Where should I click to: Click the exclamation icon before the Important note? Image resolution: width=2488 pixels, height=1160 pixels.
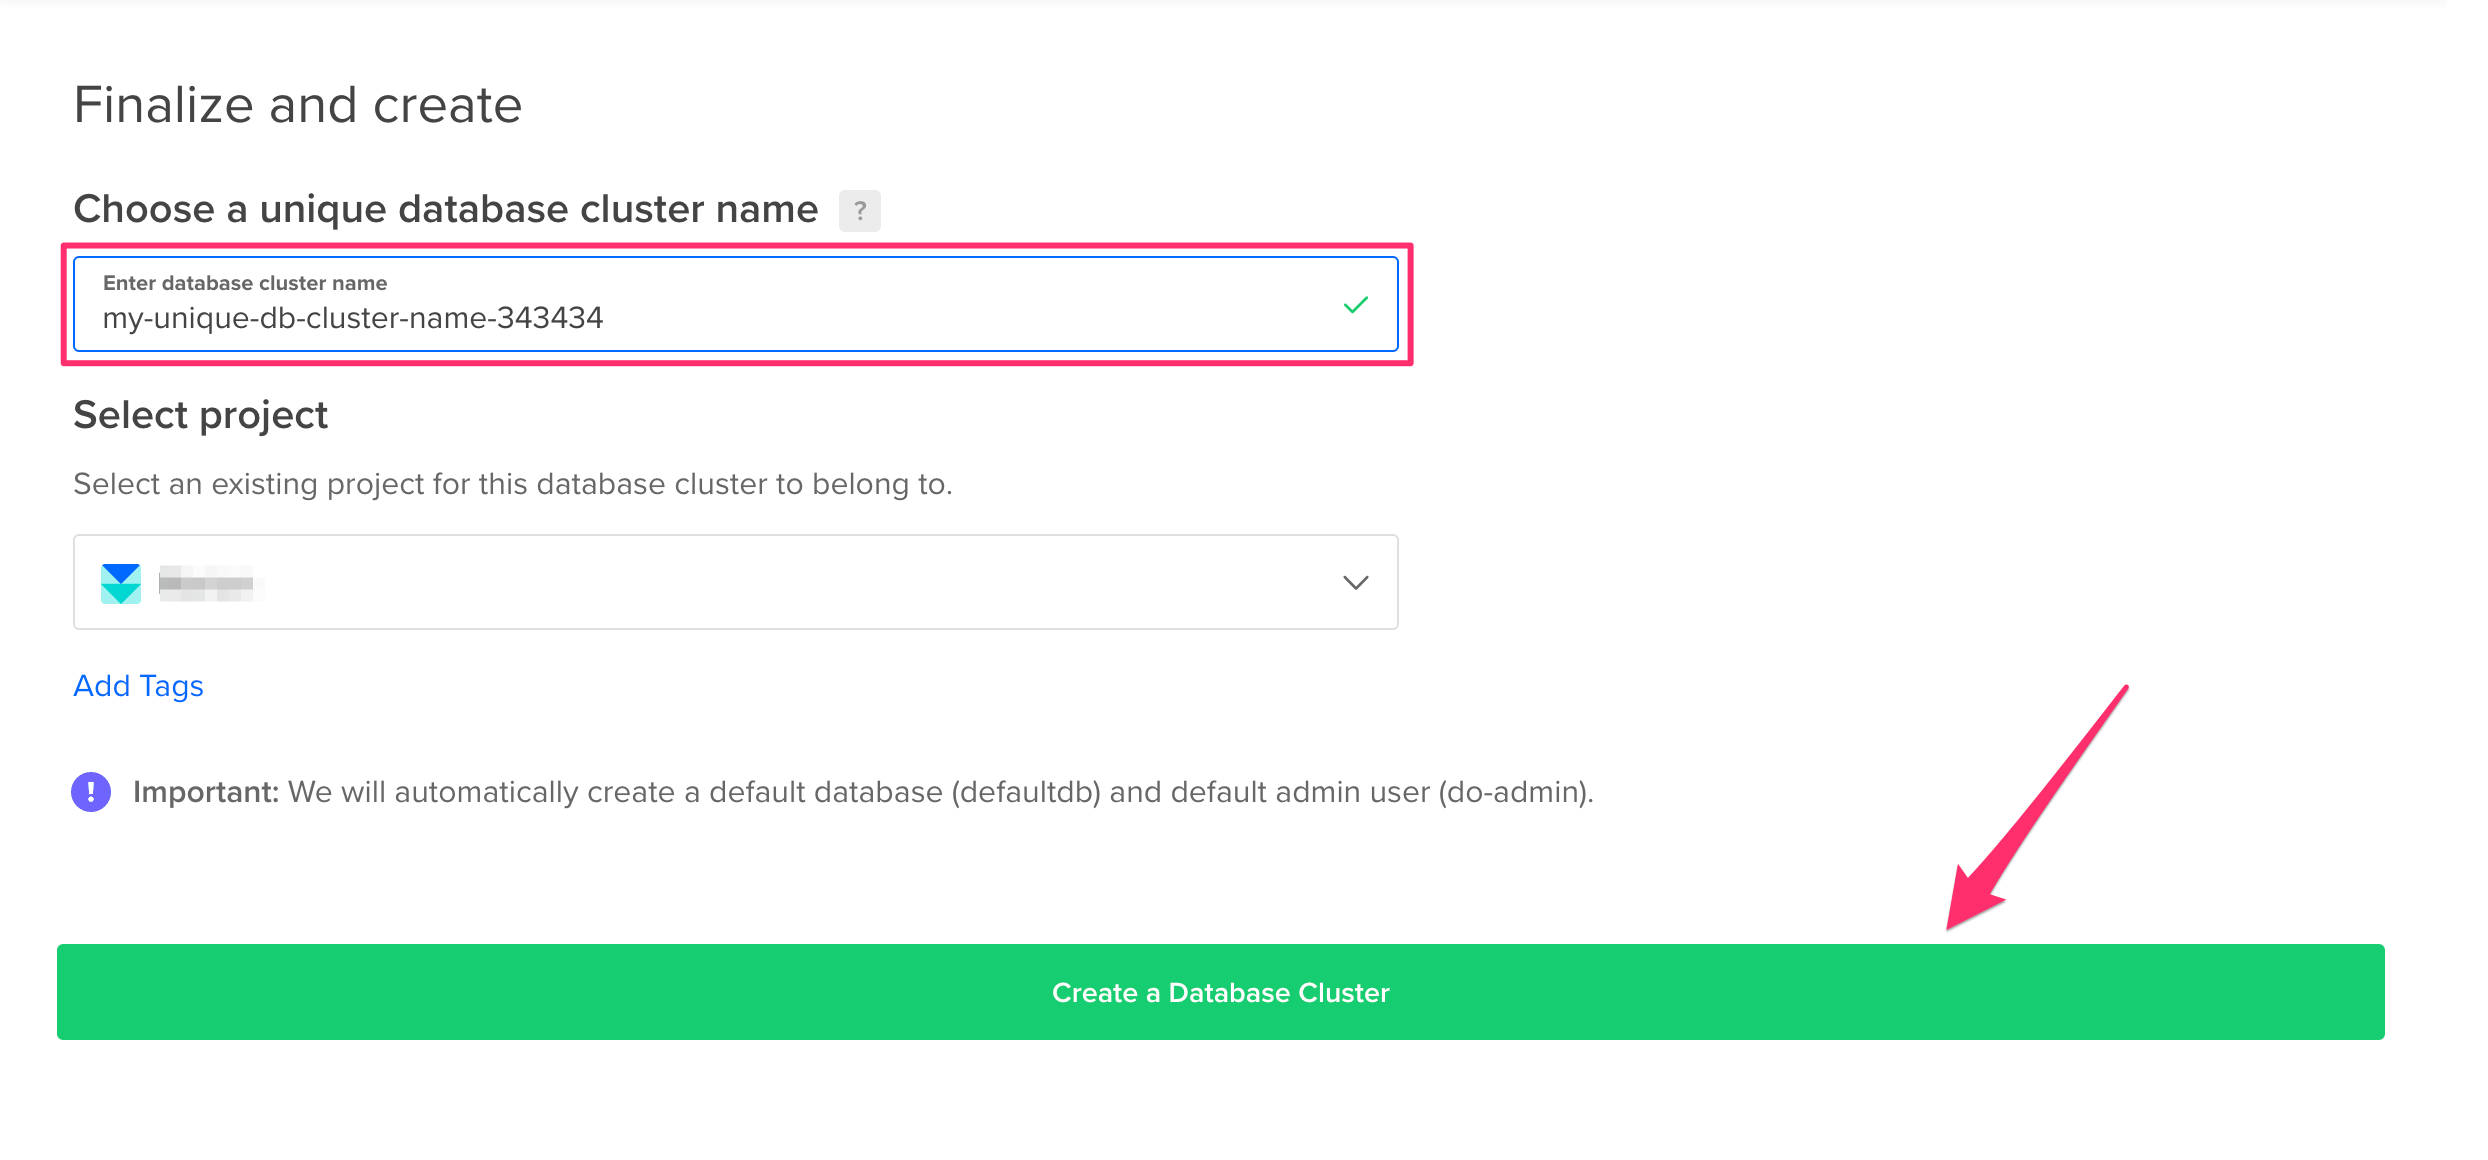(x=90, y=791)
